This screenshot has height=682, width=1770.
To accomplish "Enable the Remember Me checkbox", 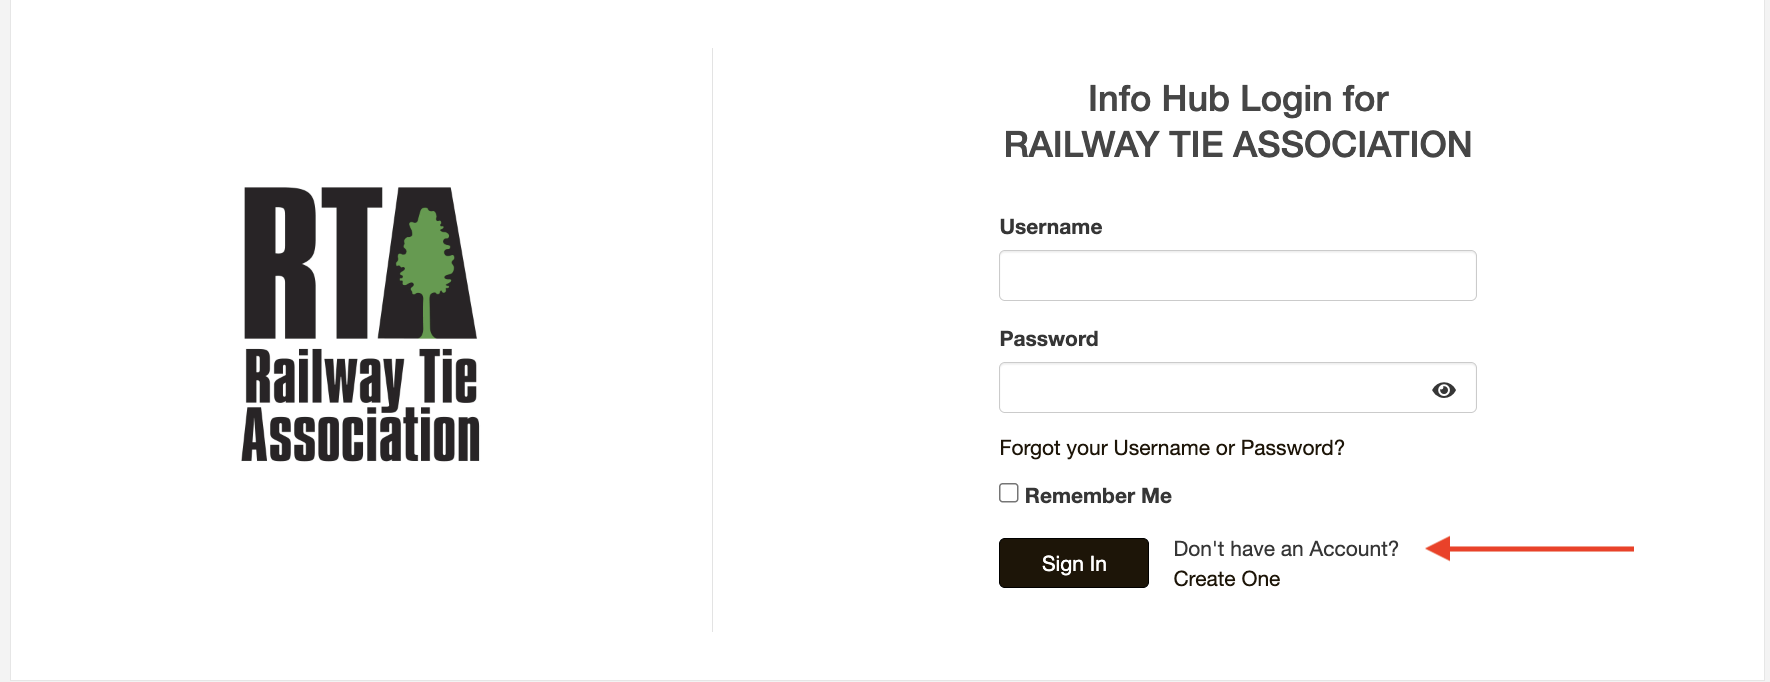I will (x=1009, y=493).
